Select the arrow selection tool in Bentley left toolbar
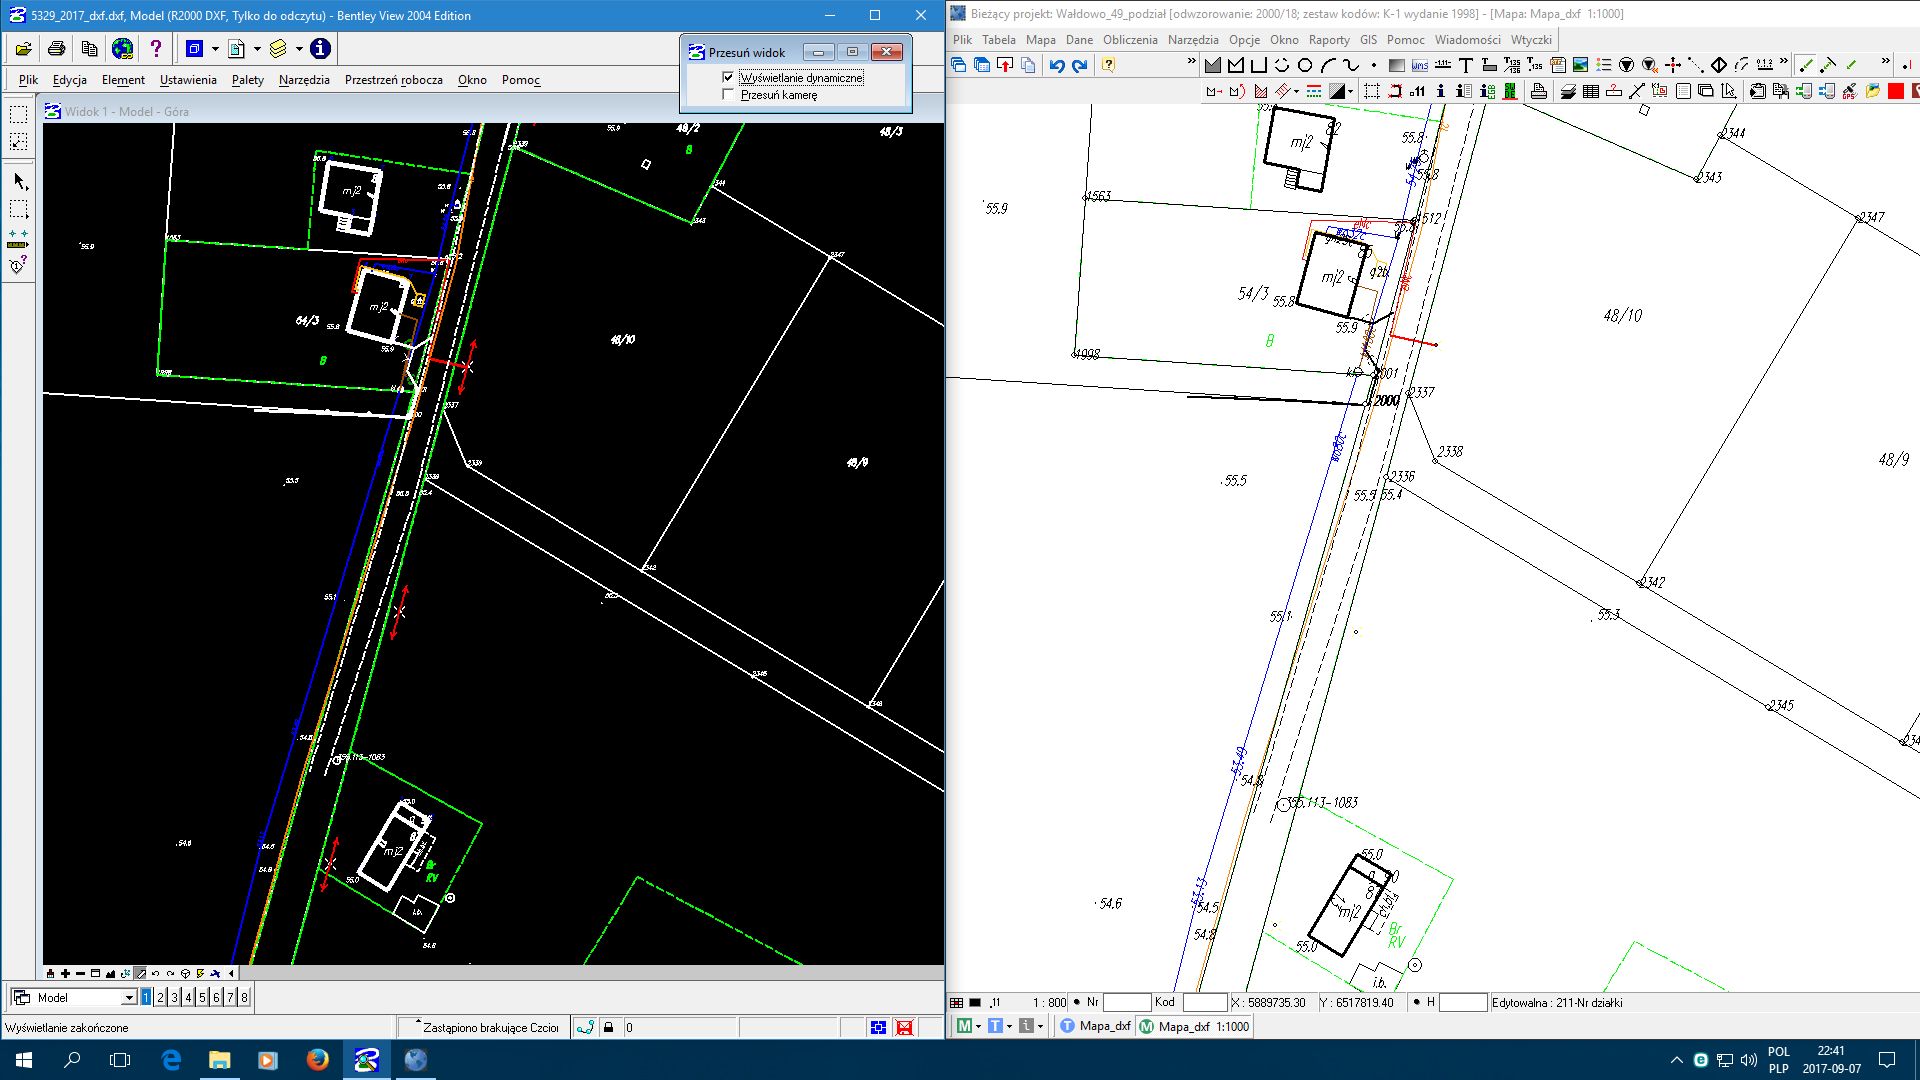 (x=19, y=182)
